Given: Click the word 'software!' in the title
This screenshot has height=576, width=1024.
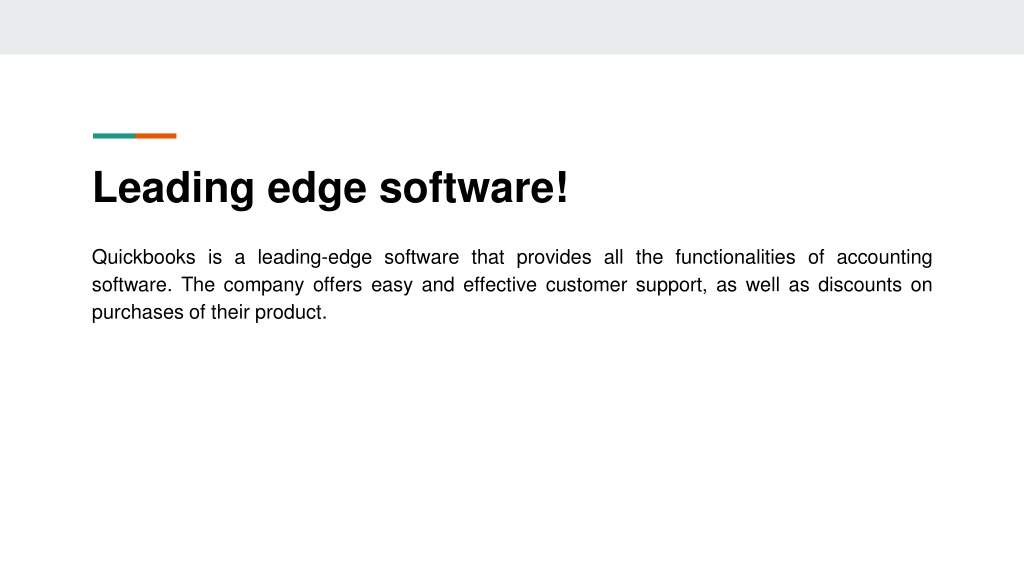Looking at the screenshot, I should [474, 188].
